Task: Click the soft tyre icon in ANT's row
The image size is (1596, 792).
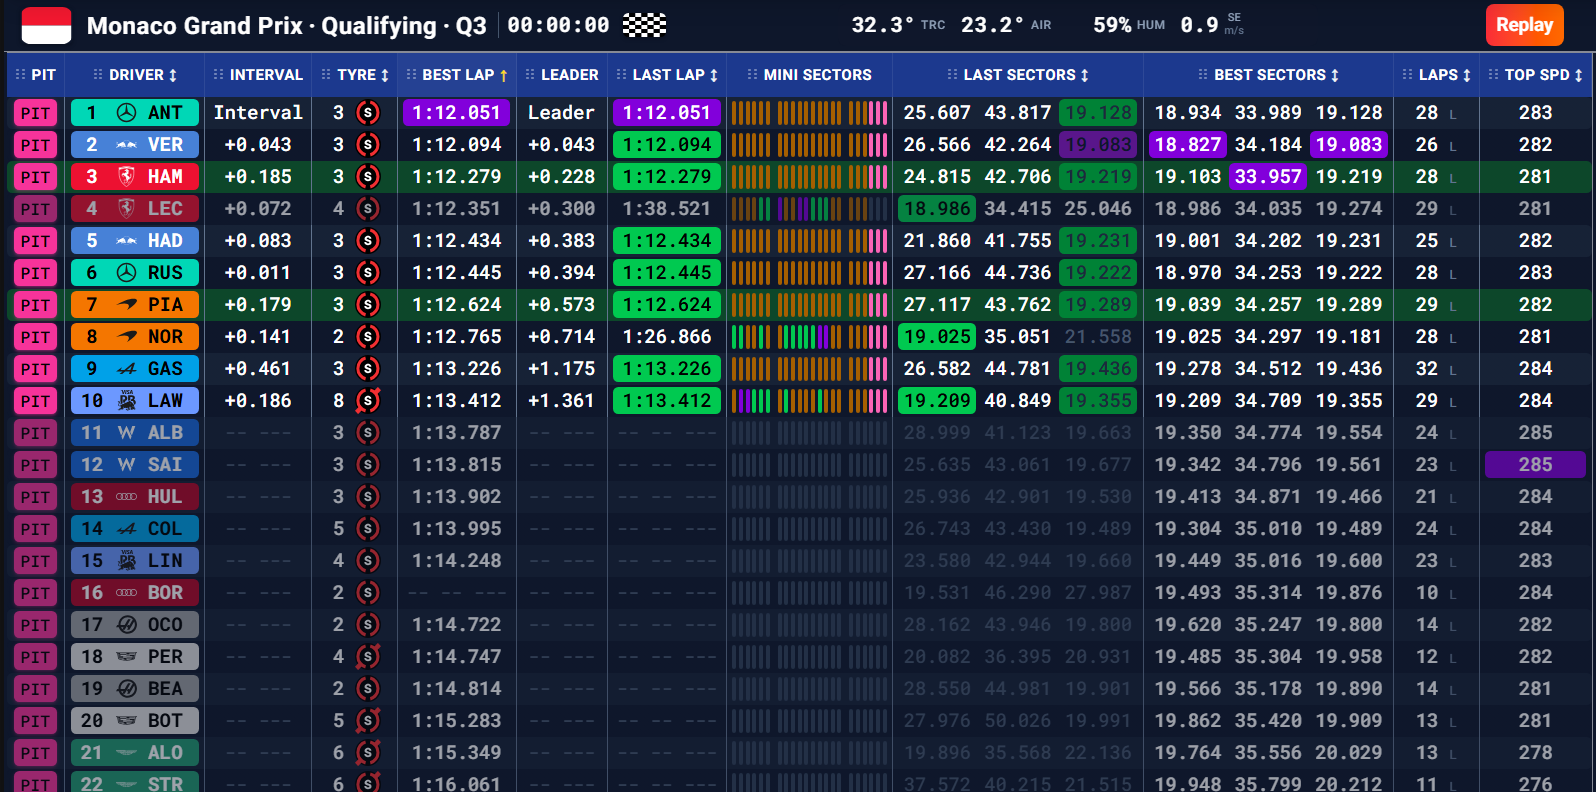Action: (368, 113)
